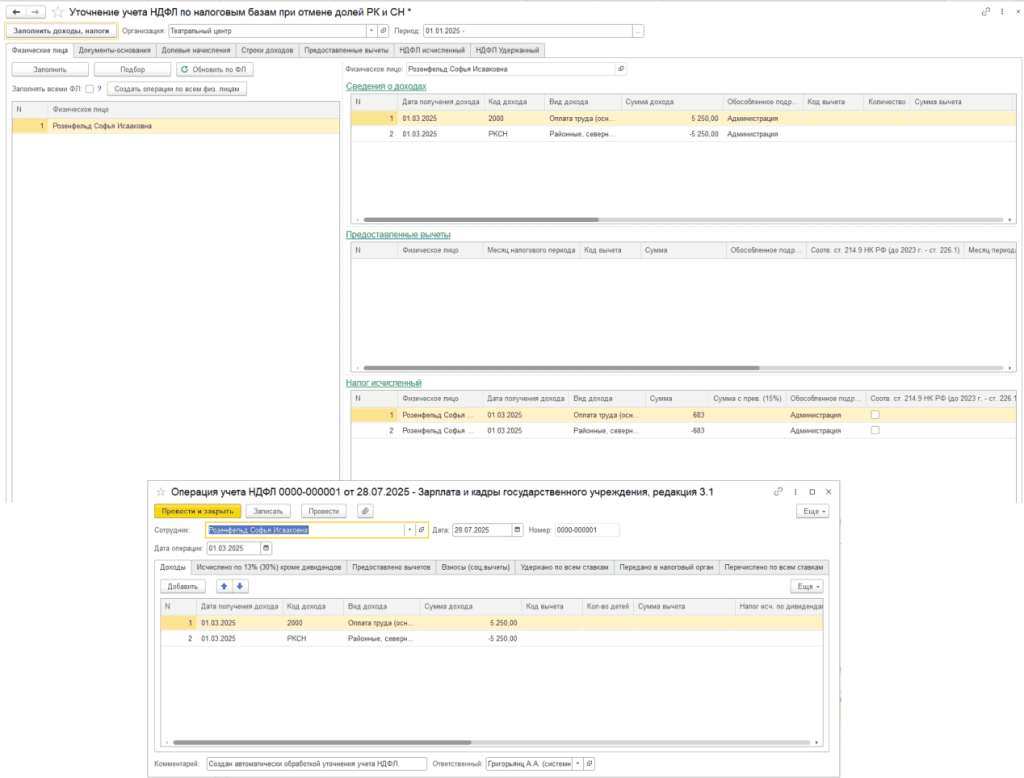Click paperclip attachments icon in operation window

365,511
